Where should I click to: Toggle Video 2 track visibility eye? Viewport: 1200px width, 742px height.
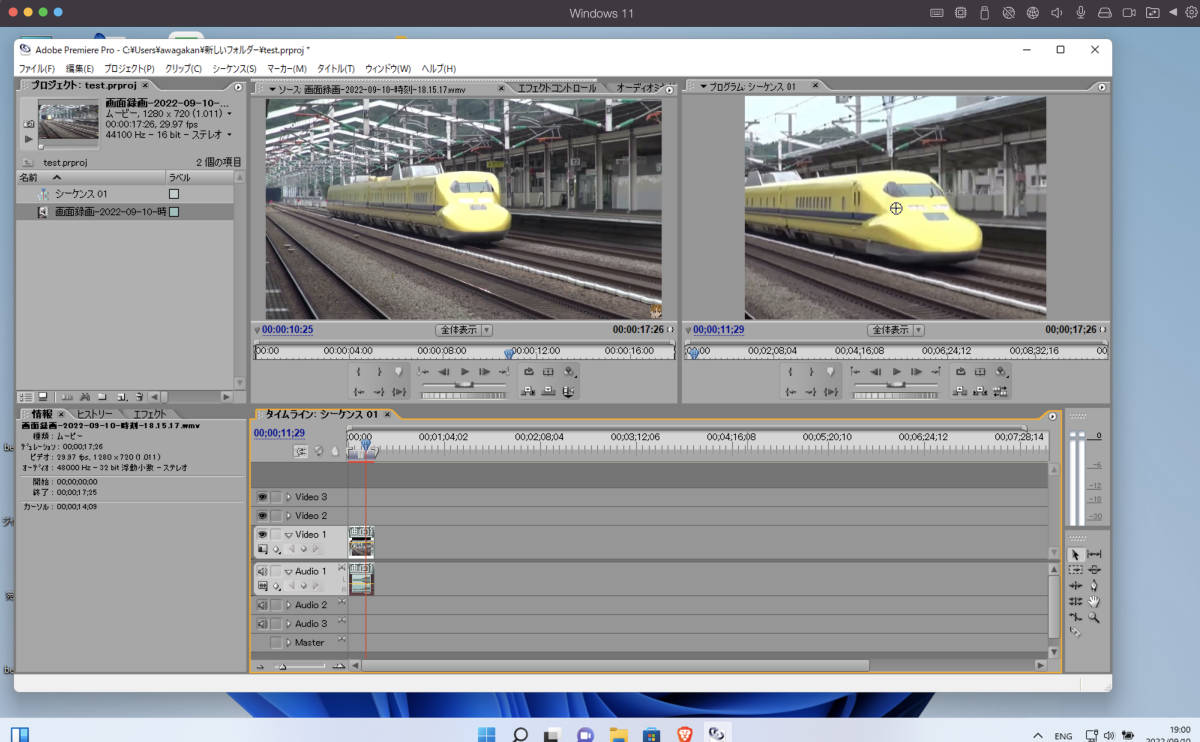[262, 516]
